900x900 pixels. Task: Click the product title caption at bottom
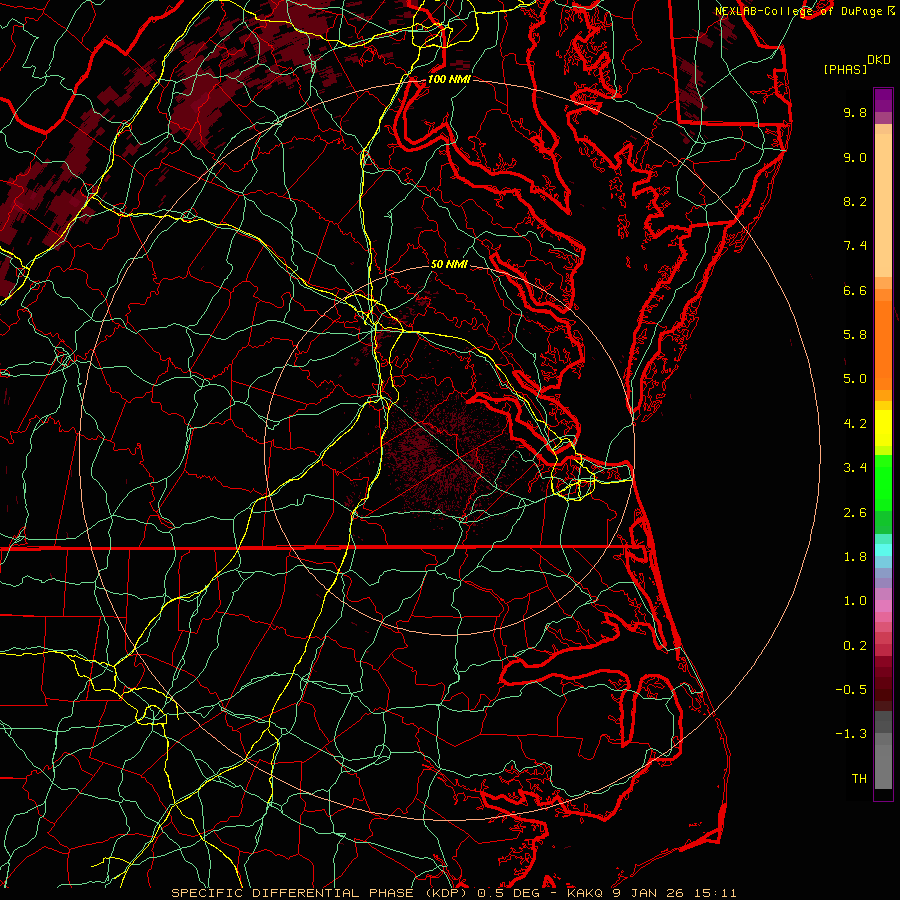[453, 893]
